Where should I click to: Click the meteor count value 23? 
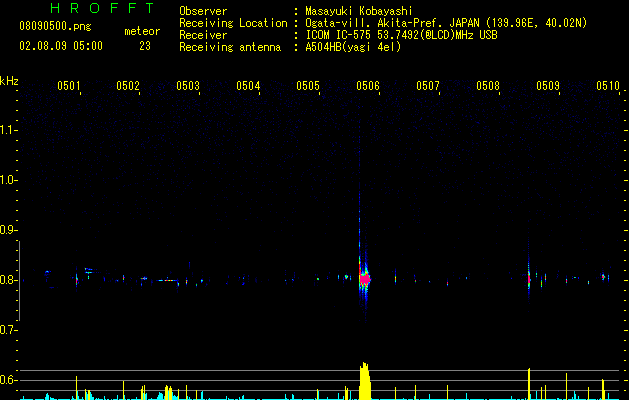(145, 46)
